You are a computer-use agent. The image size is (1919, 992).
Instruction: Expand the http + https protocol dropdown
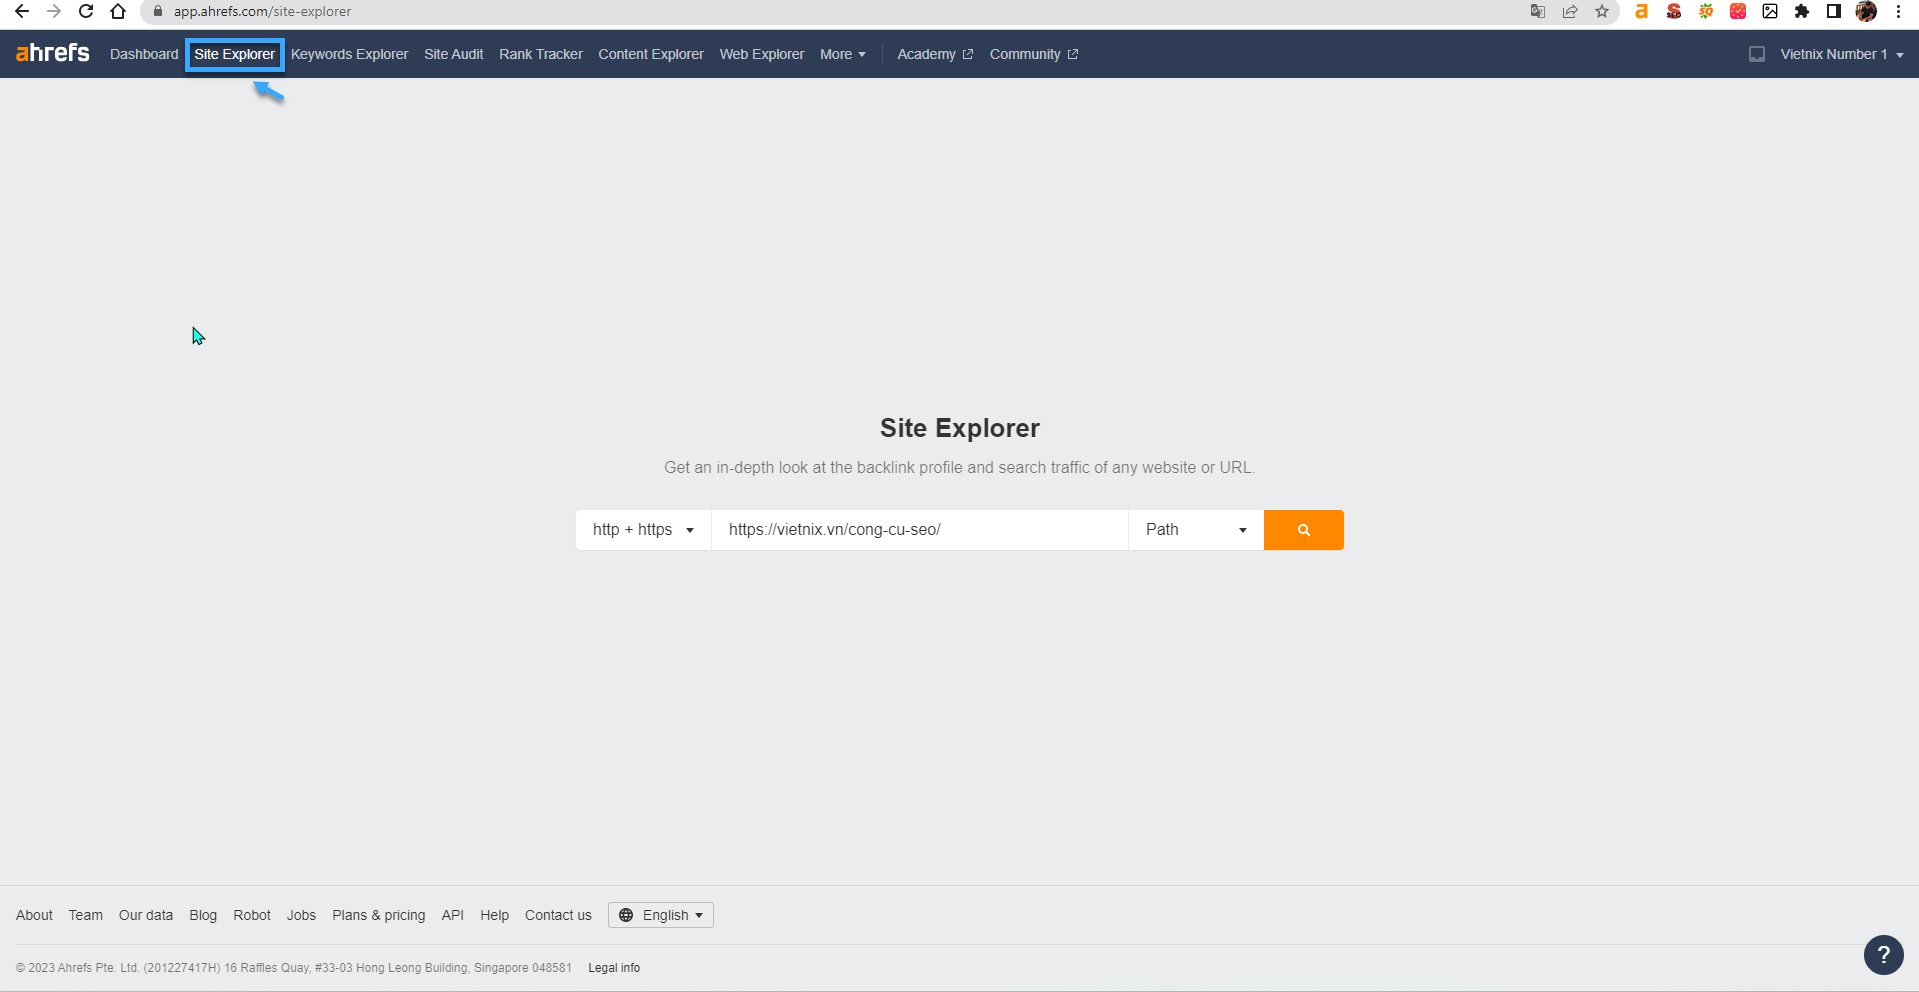click(x=643, y=530)
